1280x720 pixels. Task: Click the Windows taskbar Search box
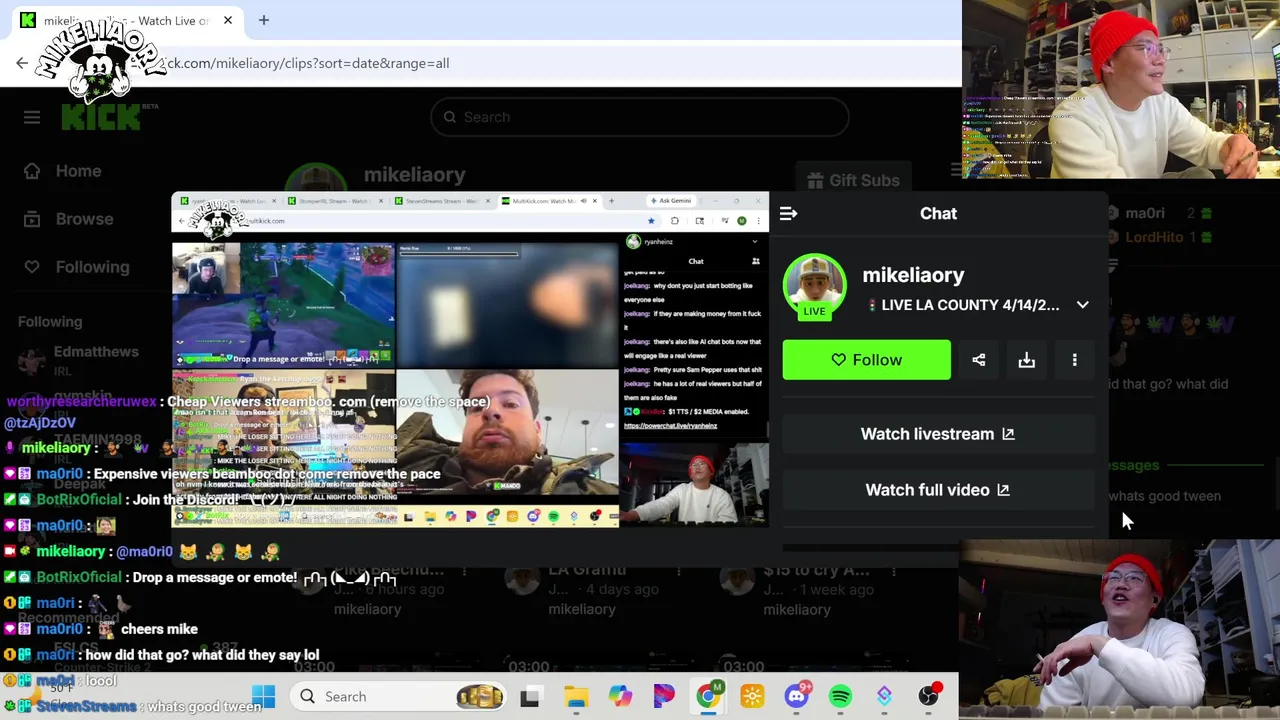[397, 696]
